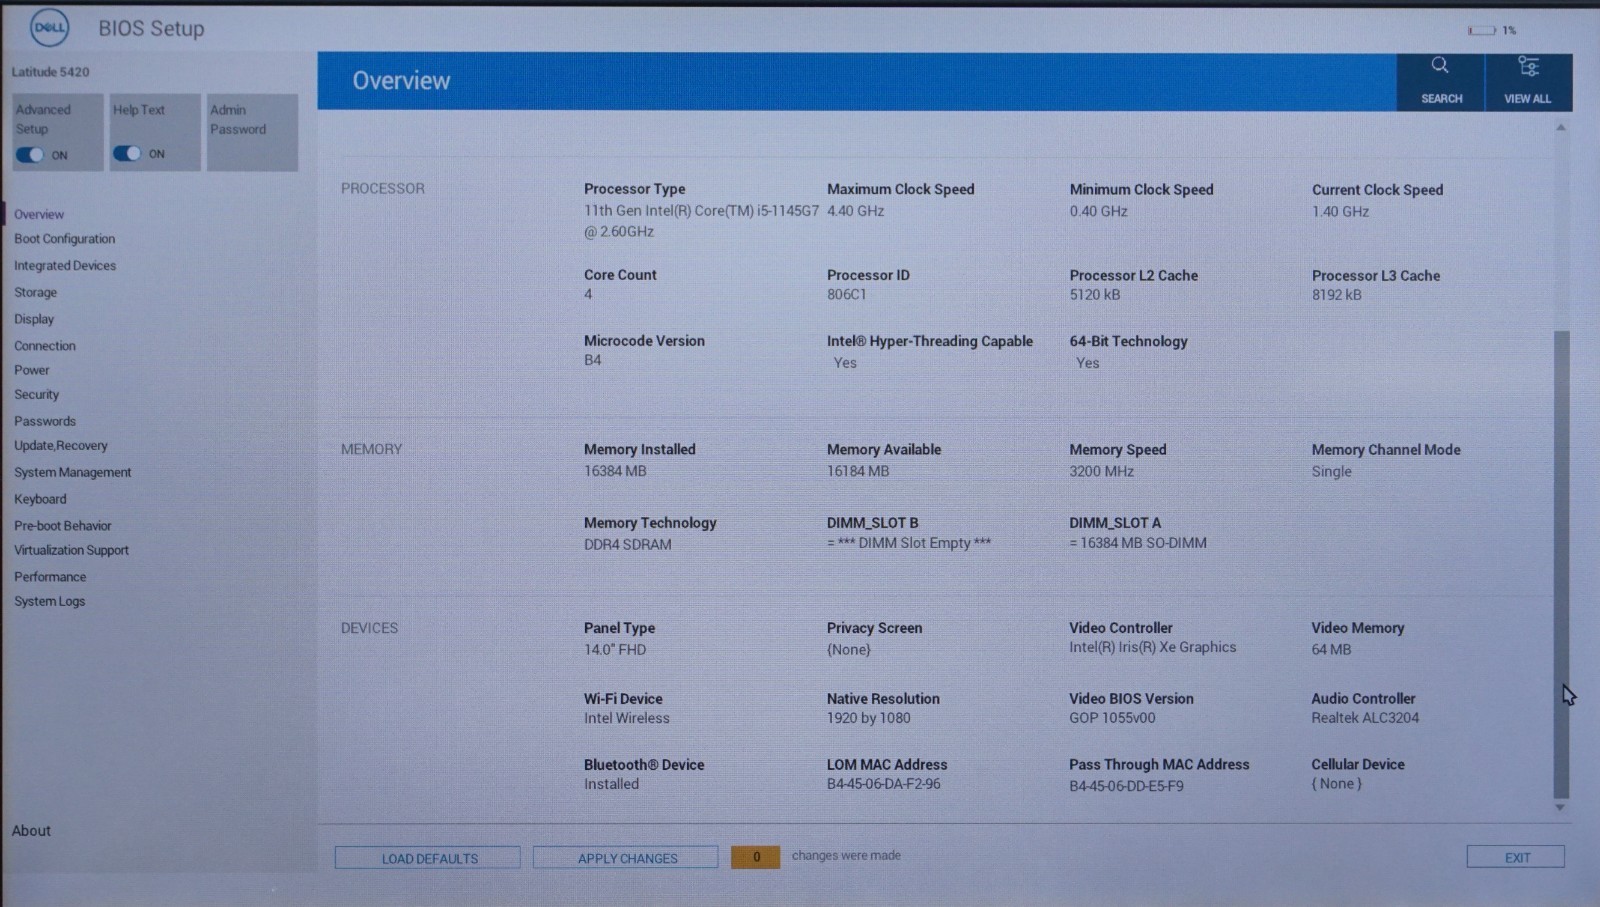
Task: Go to Performance settings
Action: [50, 577]
